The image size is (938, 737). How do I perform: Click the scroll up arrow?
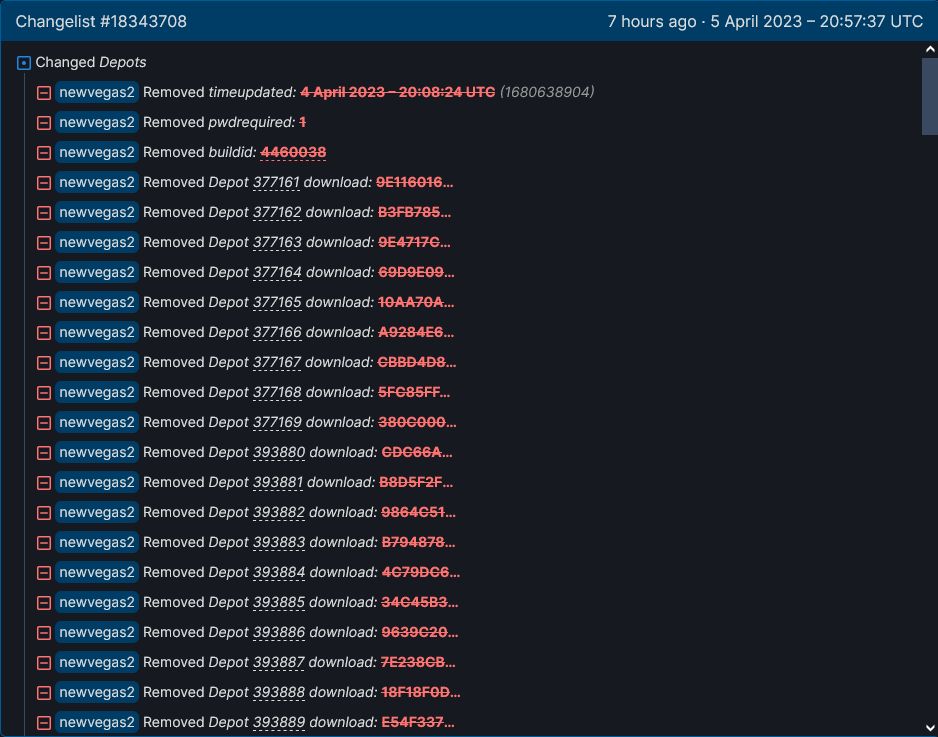click(x=930, y=49)
